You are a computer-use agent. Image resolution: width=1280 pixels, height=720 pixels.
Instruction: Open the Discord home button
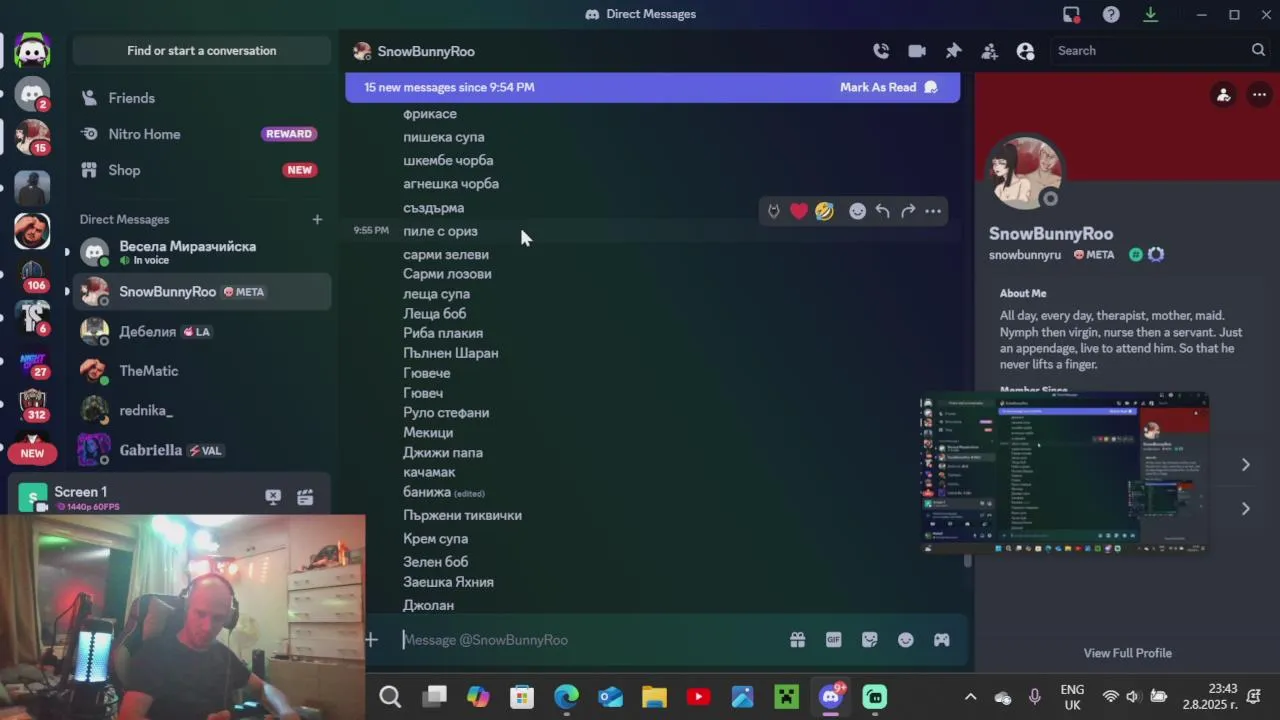coord(33,51)
